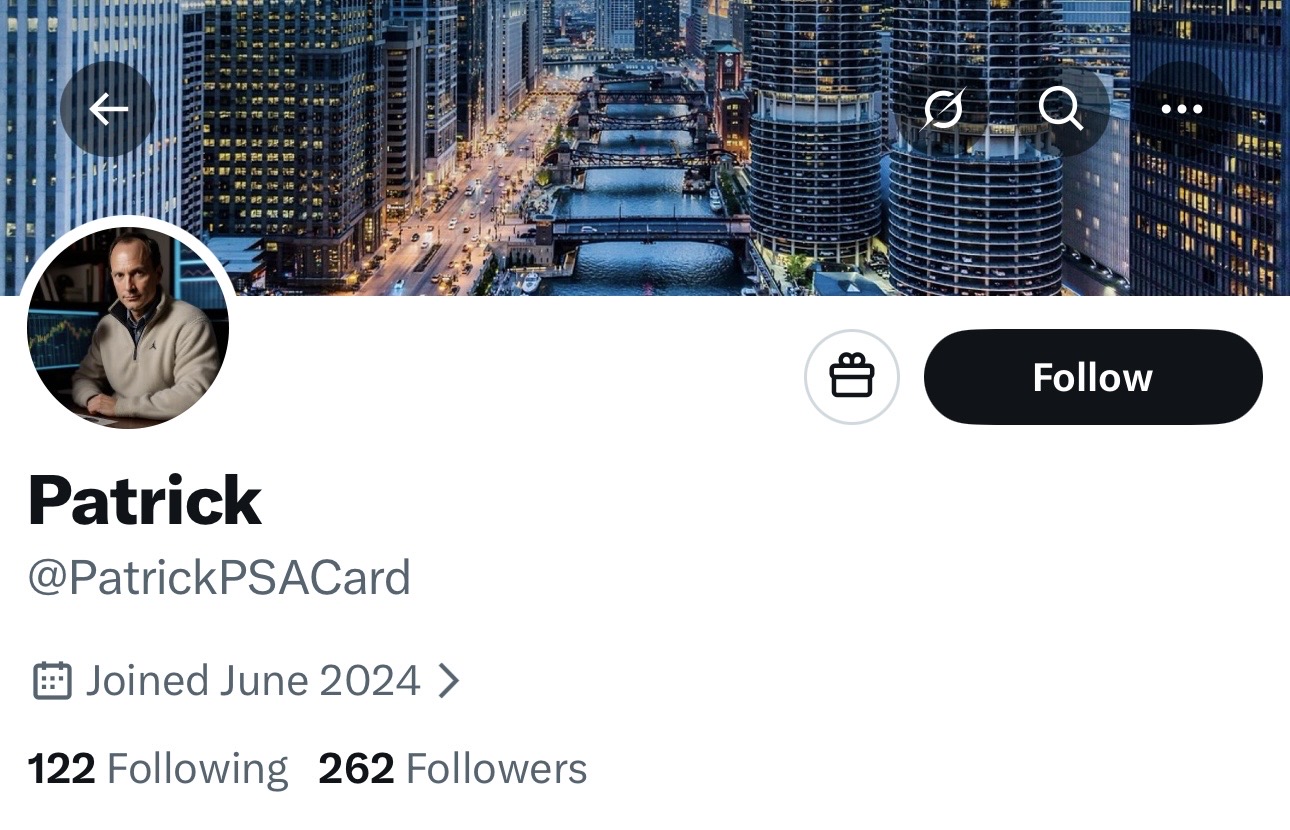The image size is (1290, 830).
Task: Click the calendar icon before Joined date
Action: point(52,681)
